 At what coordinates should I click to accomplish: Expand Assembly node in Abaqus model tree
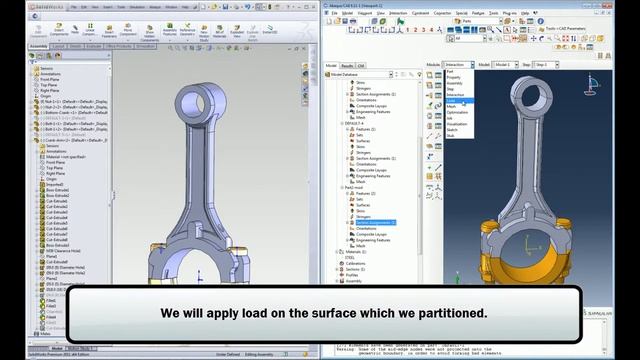(337, 281)
